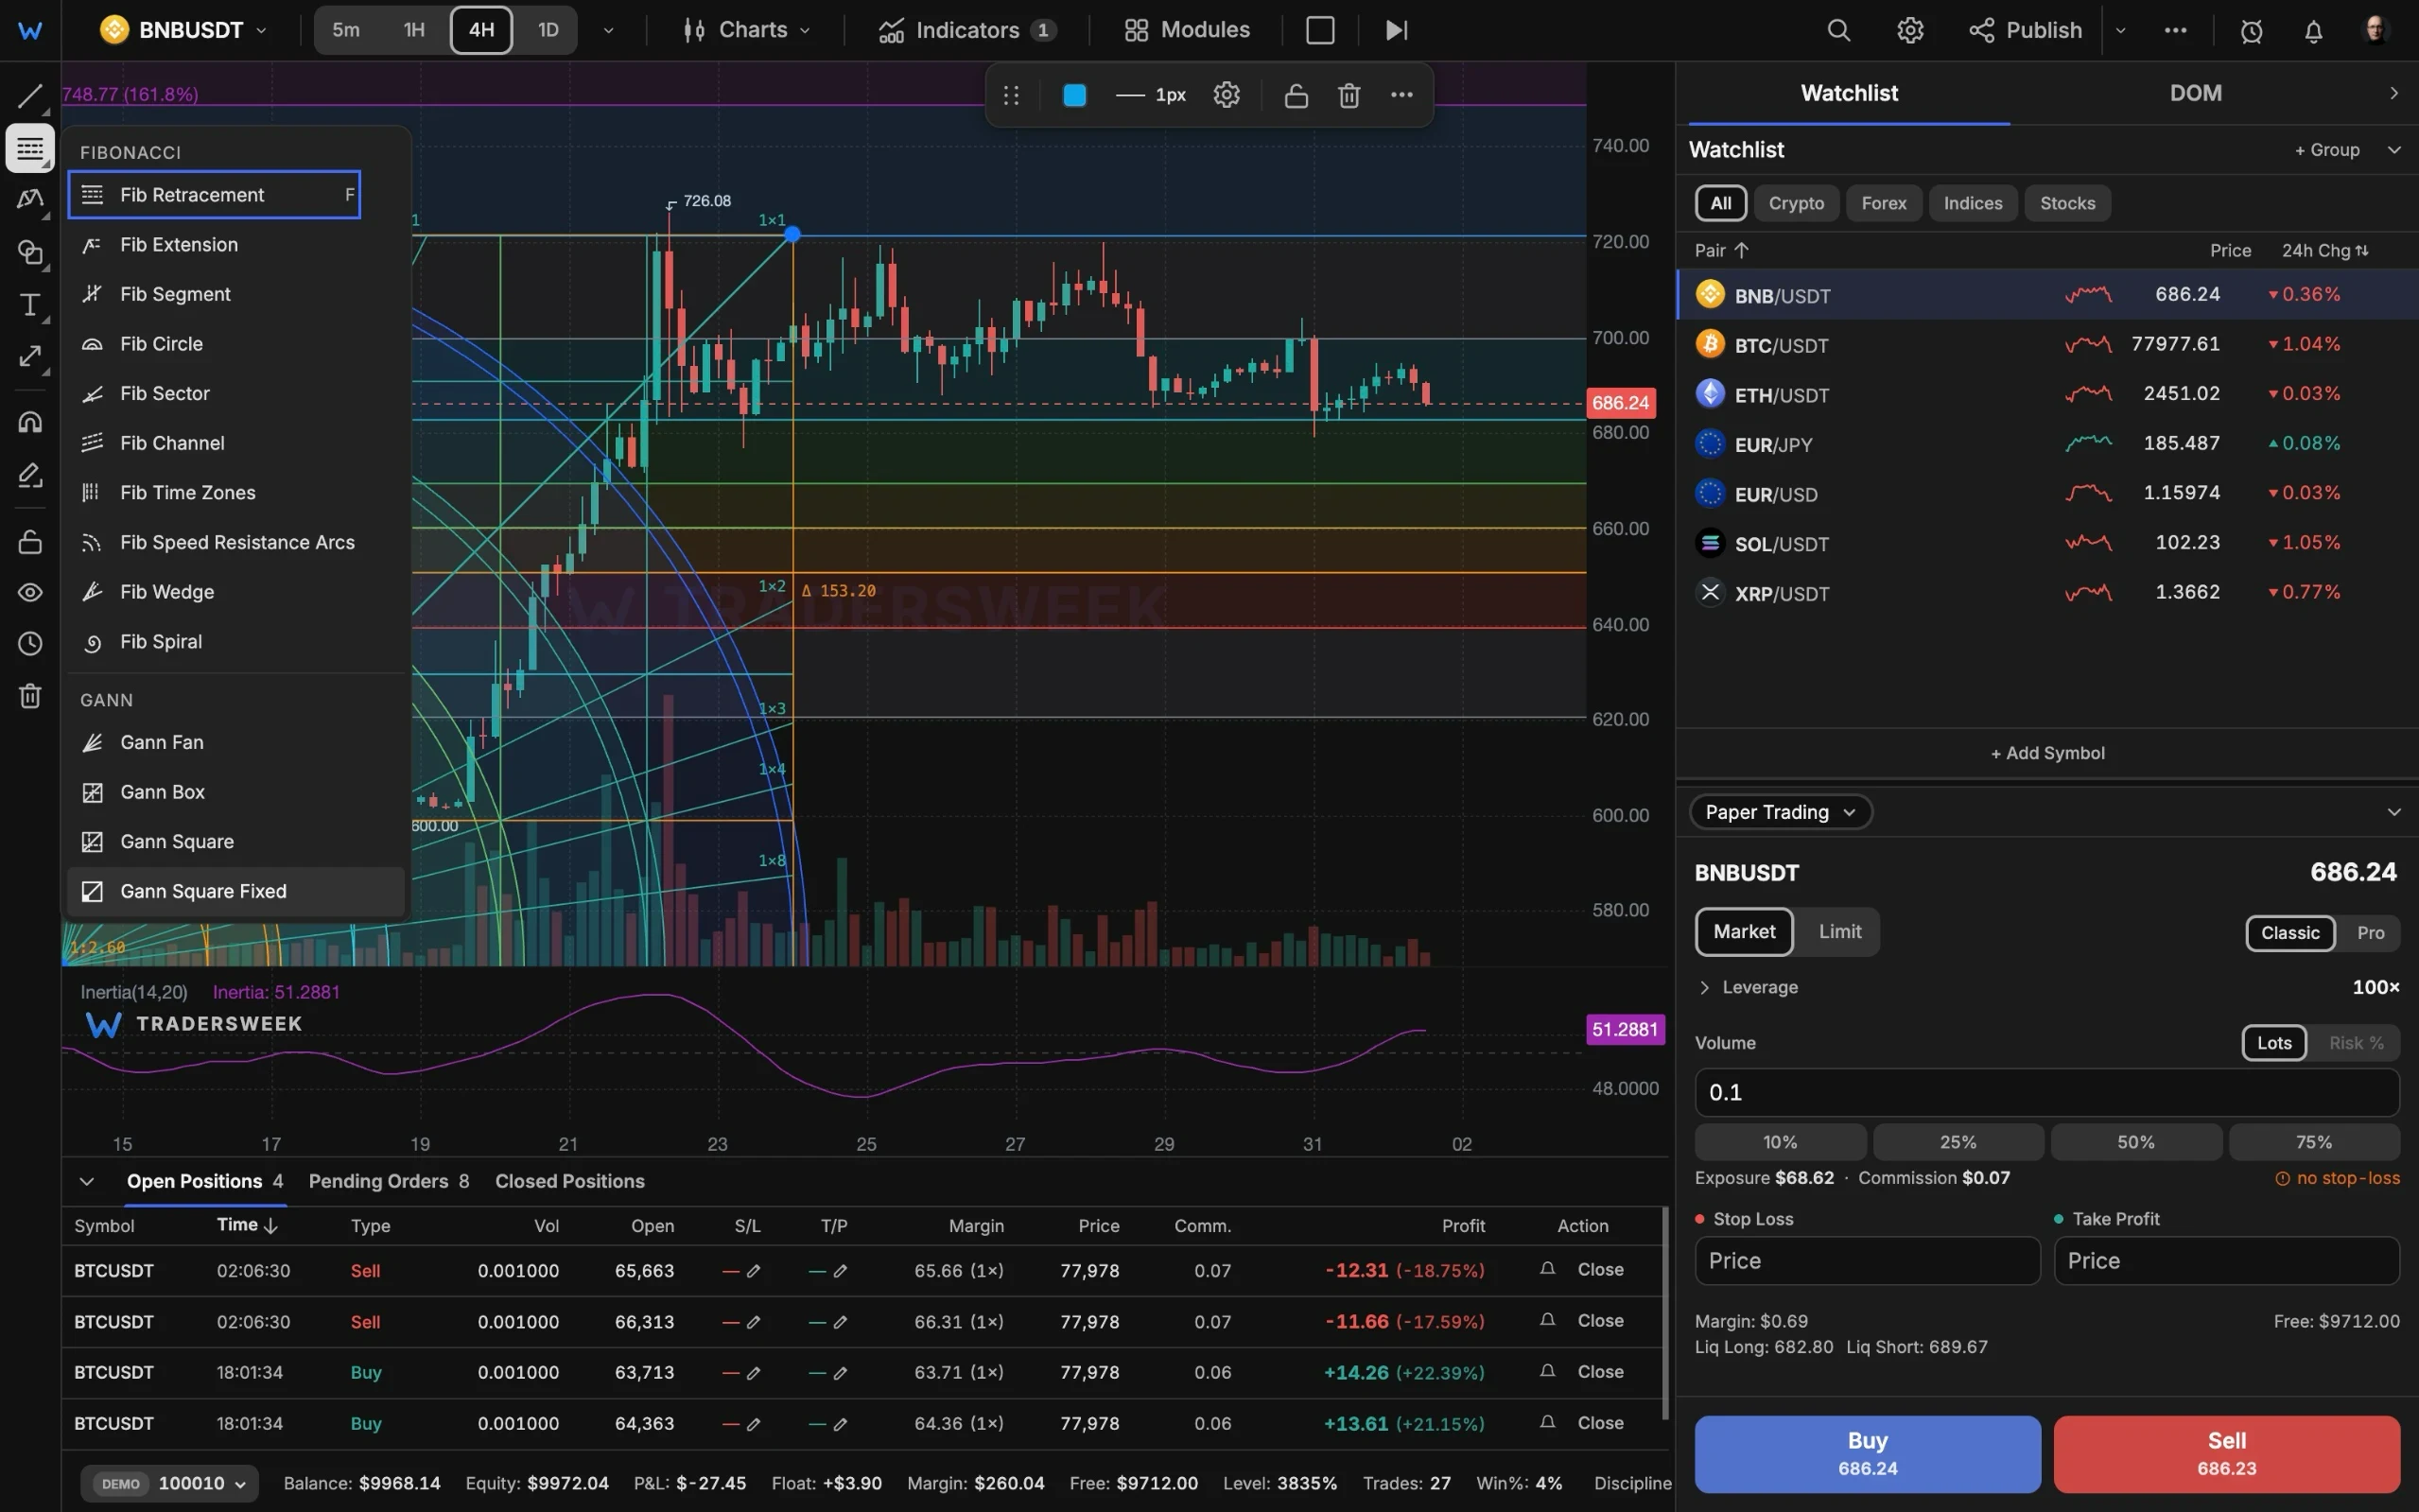Image resolution: width=2419 pixels, height=1512 pixels.
Task: Toggle drawing lock in floating toolbar
Action: pos(1296,95)
